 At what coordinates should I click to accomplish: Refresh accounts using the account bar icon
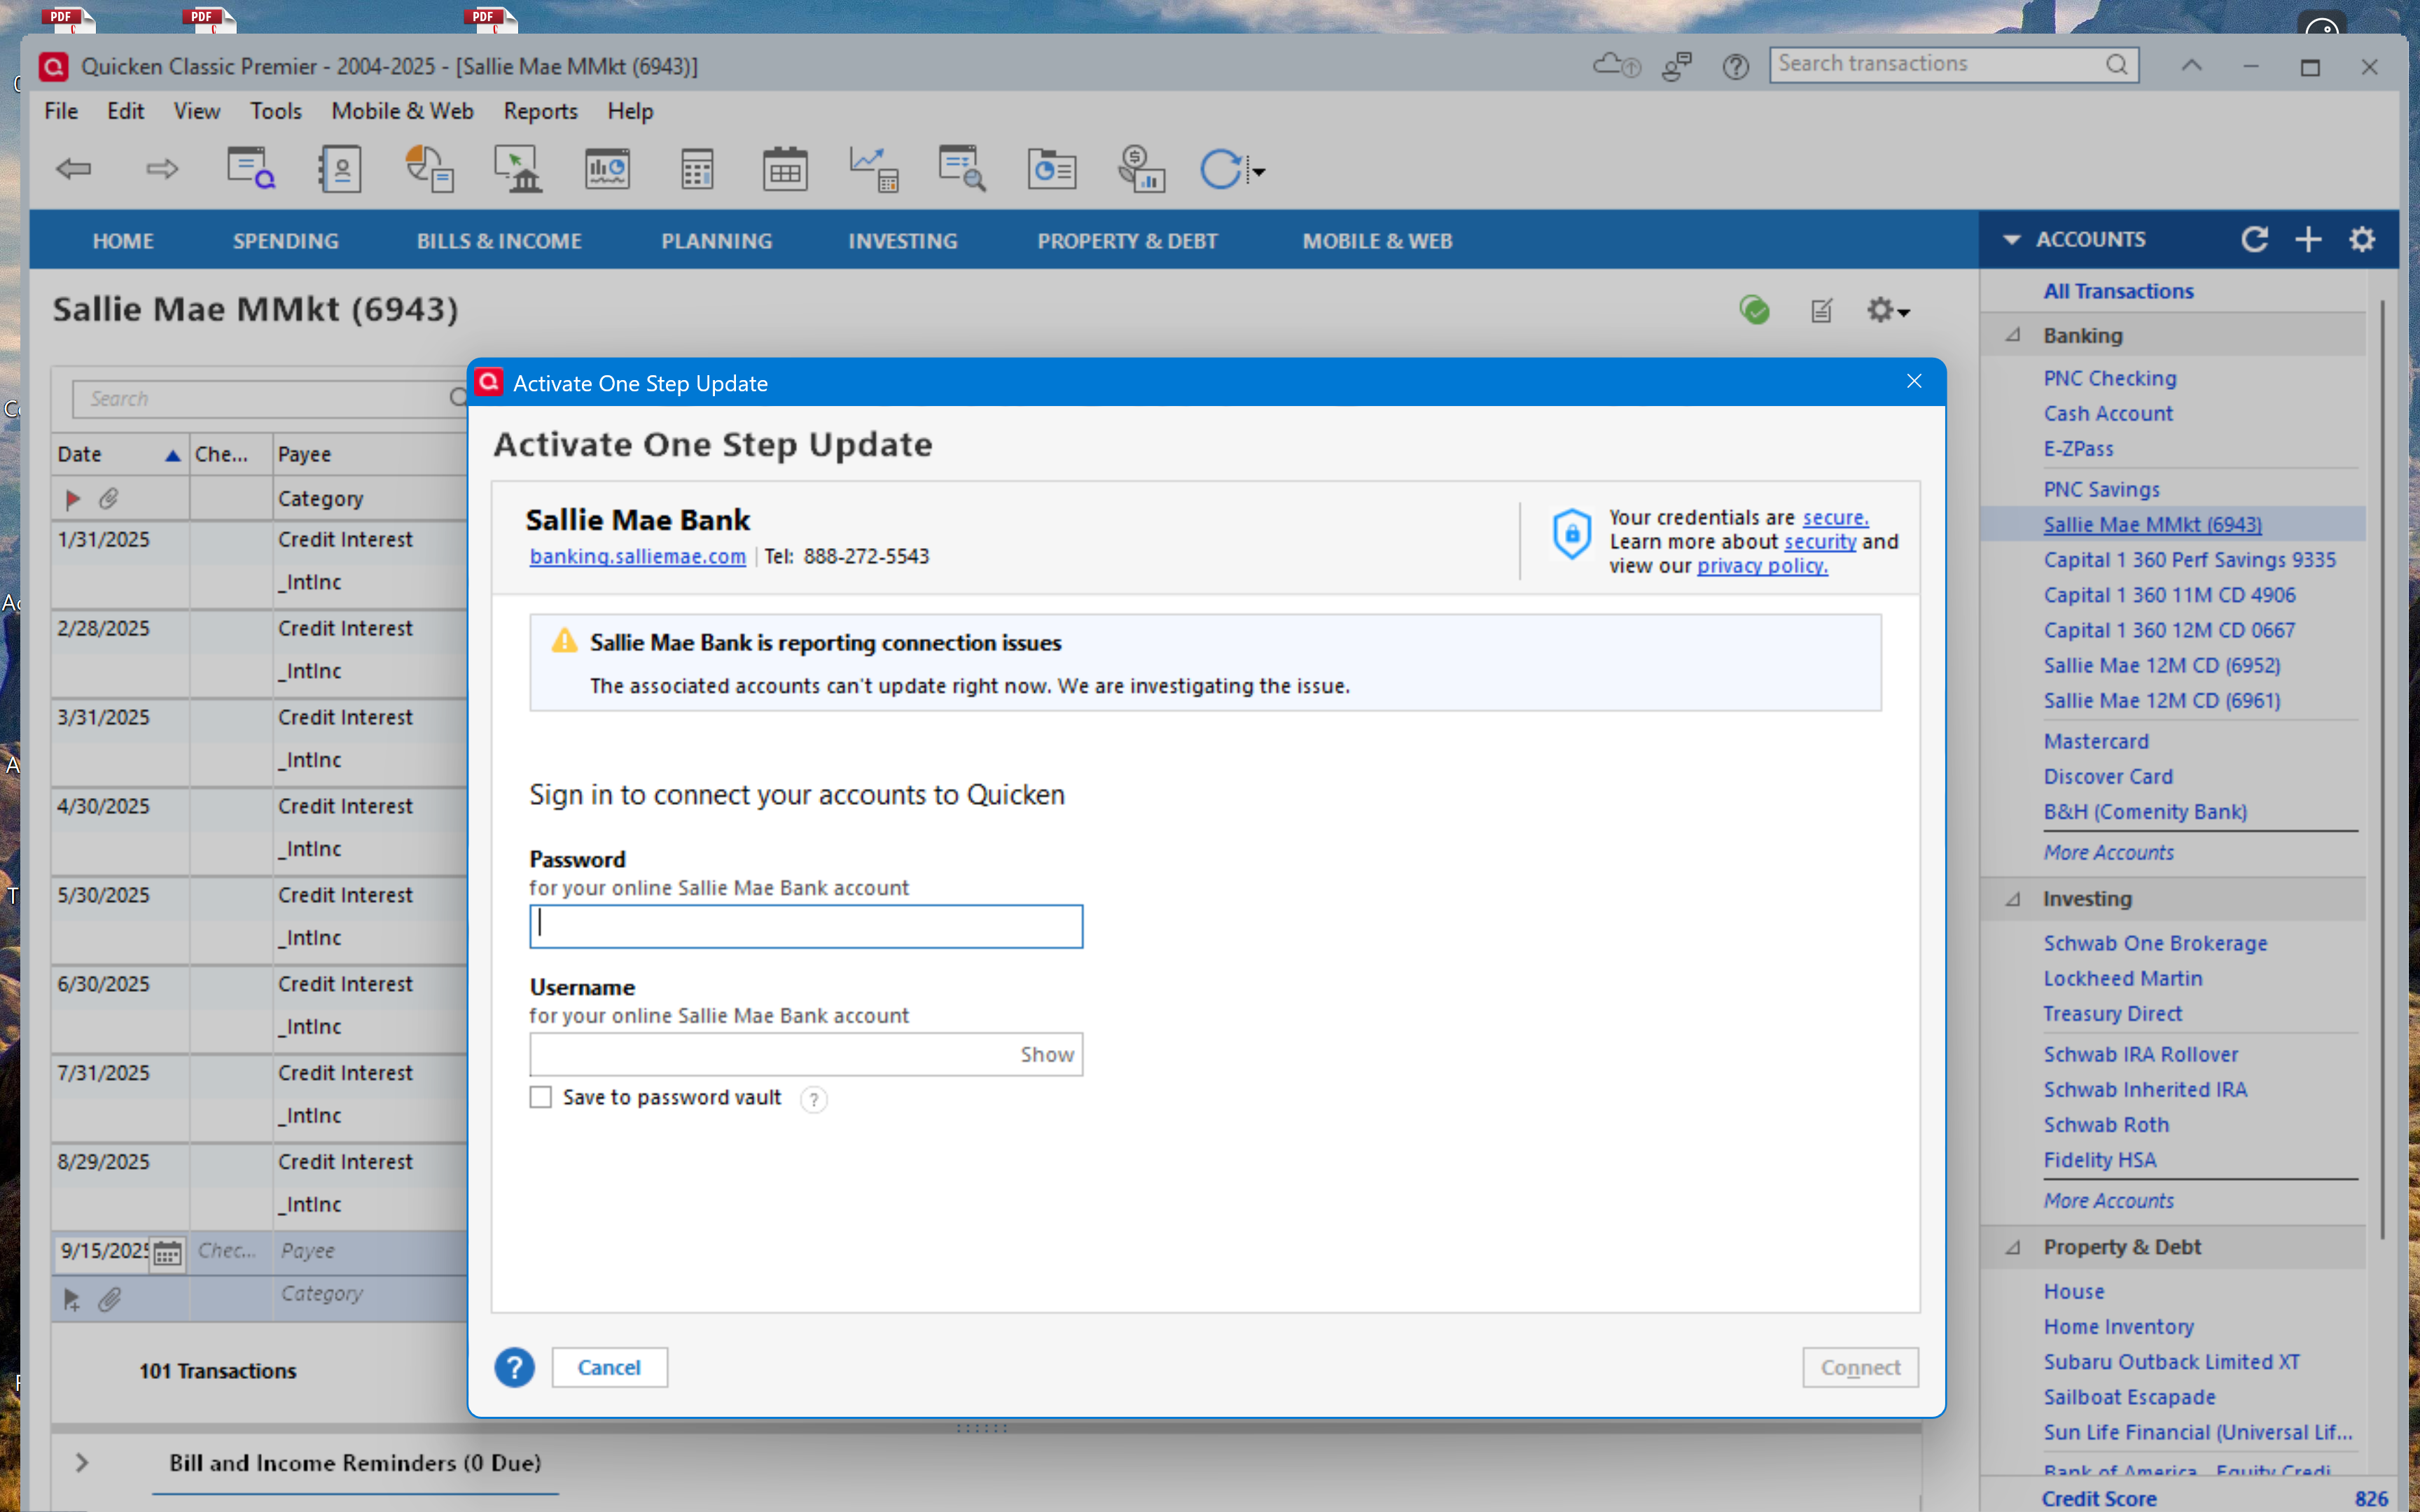pos(2254,240)
